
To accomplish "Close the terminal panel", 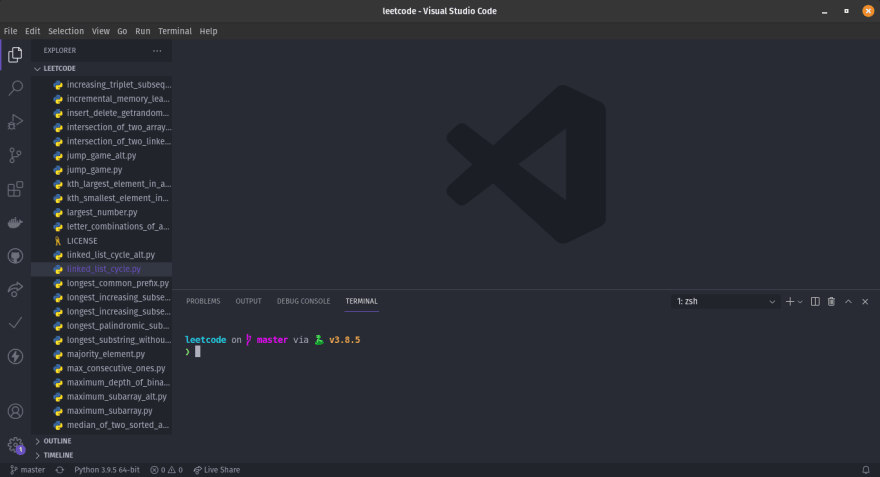I will click(x=865, y=301).
